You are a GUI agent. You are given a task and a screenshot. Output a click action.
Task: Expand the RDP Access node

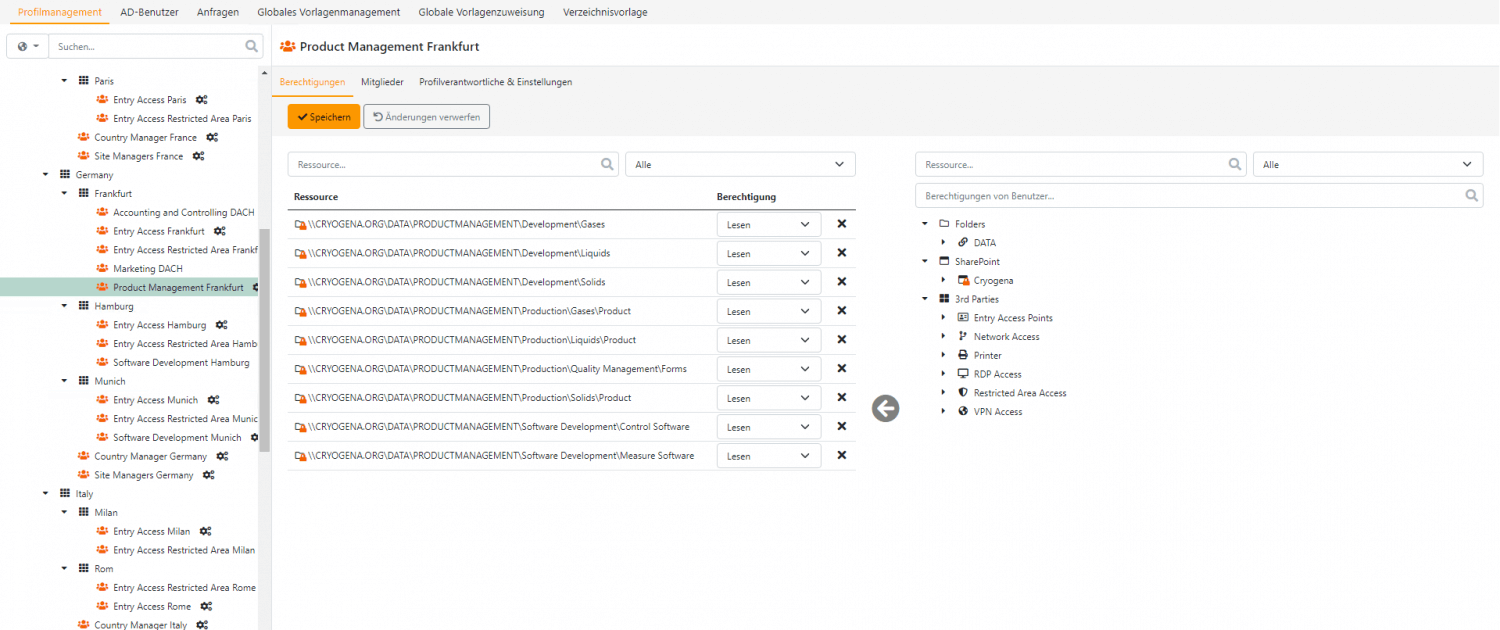[x=943, y=374]
